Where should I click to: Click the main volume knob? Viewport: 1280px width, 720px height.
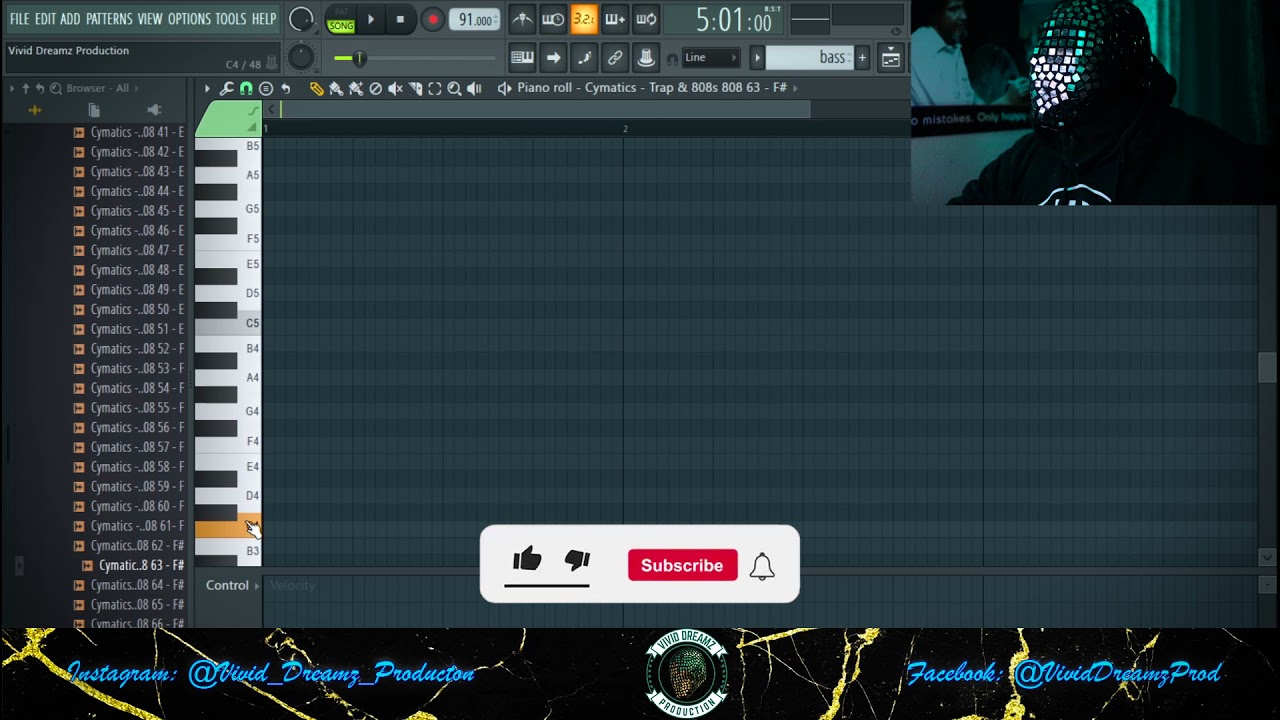click(x=300, y=19)
